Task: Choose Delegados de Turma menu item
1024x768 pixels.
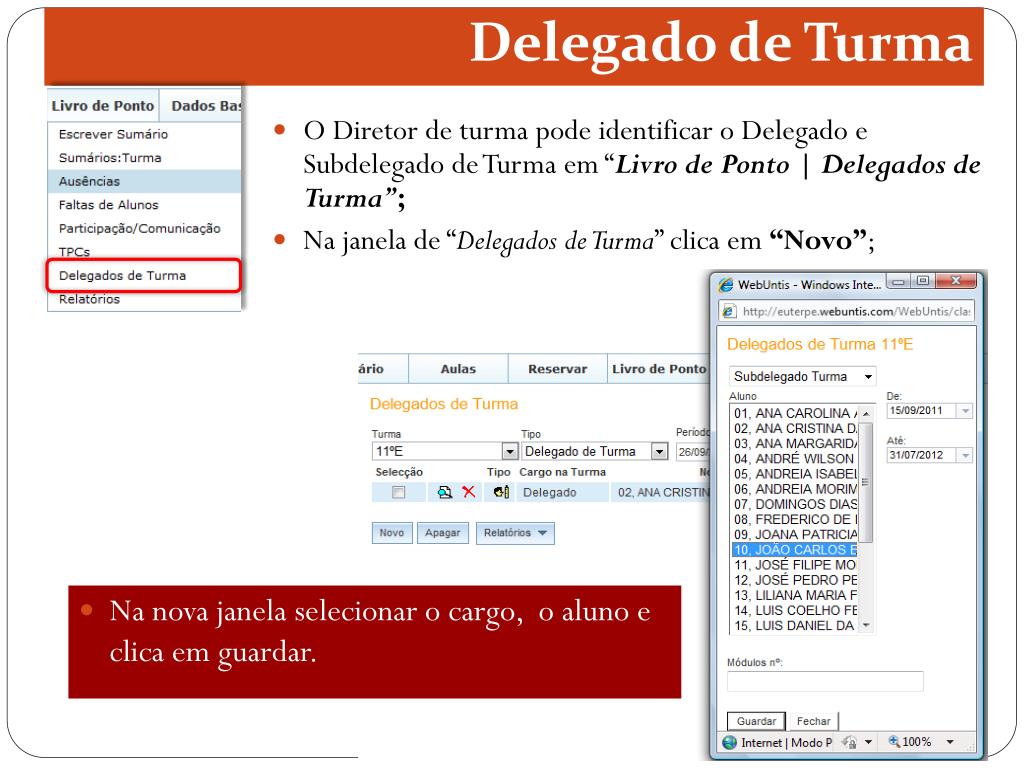Action: pyautogui.click(x=144, y=276)
